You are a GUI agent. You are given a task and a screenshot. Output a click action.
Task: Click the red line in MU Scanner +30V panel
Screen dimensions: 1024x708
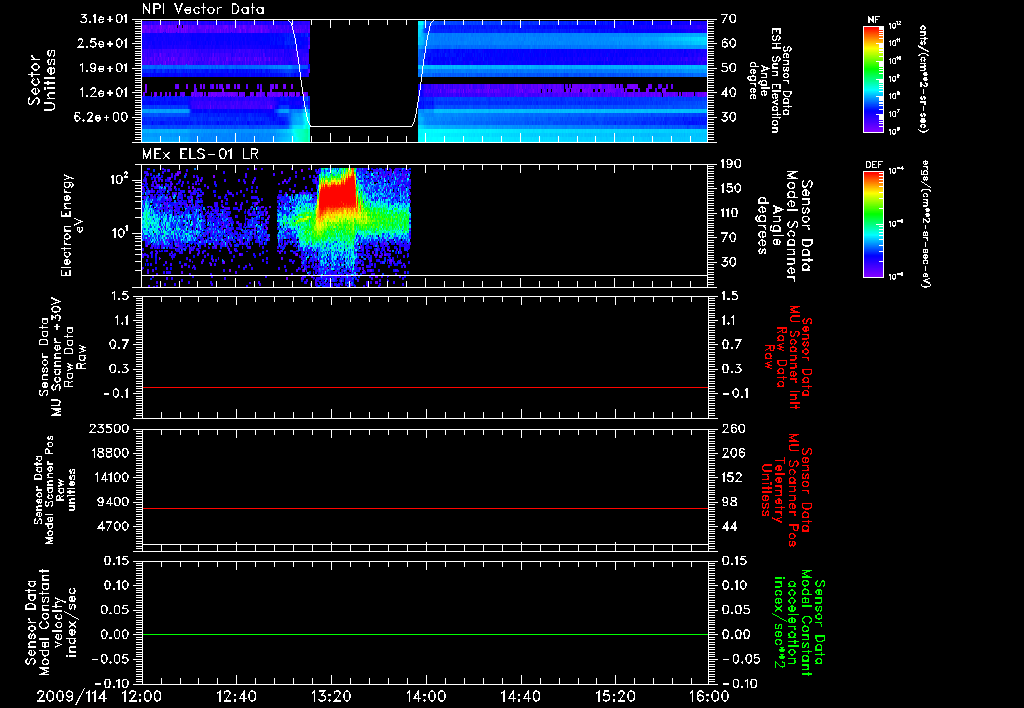425,387
